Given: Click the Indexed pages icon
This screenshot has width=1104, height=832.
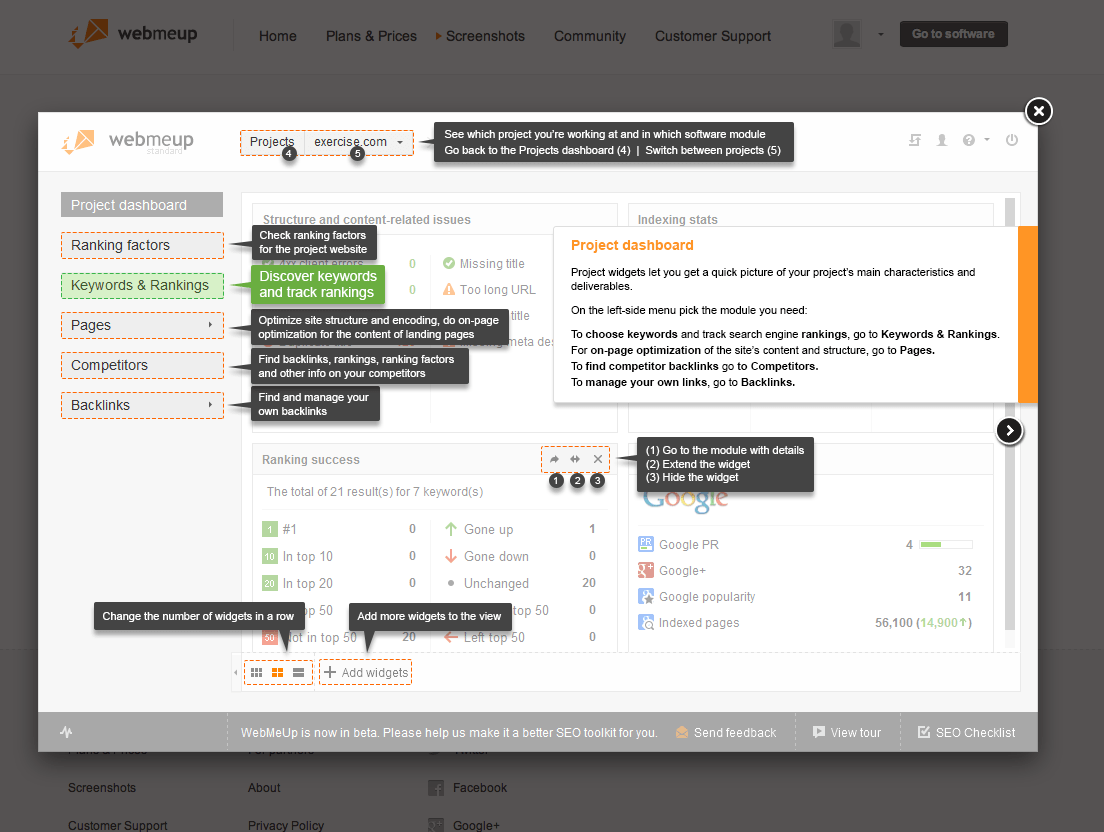Looking at the screenshot, I should coord(646,622).
